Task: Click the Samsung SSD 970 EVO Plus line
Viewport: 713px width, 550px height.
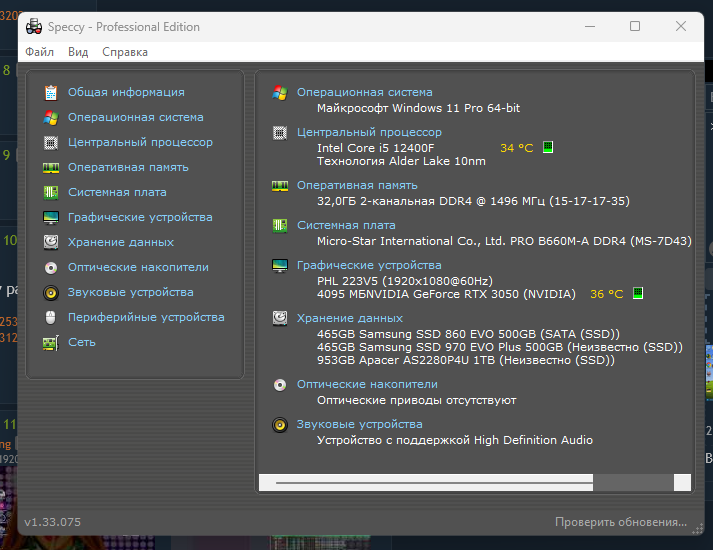Action: (x=500, y=348)
